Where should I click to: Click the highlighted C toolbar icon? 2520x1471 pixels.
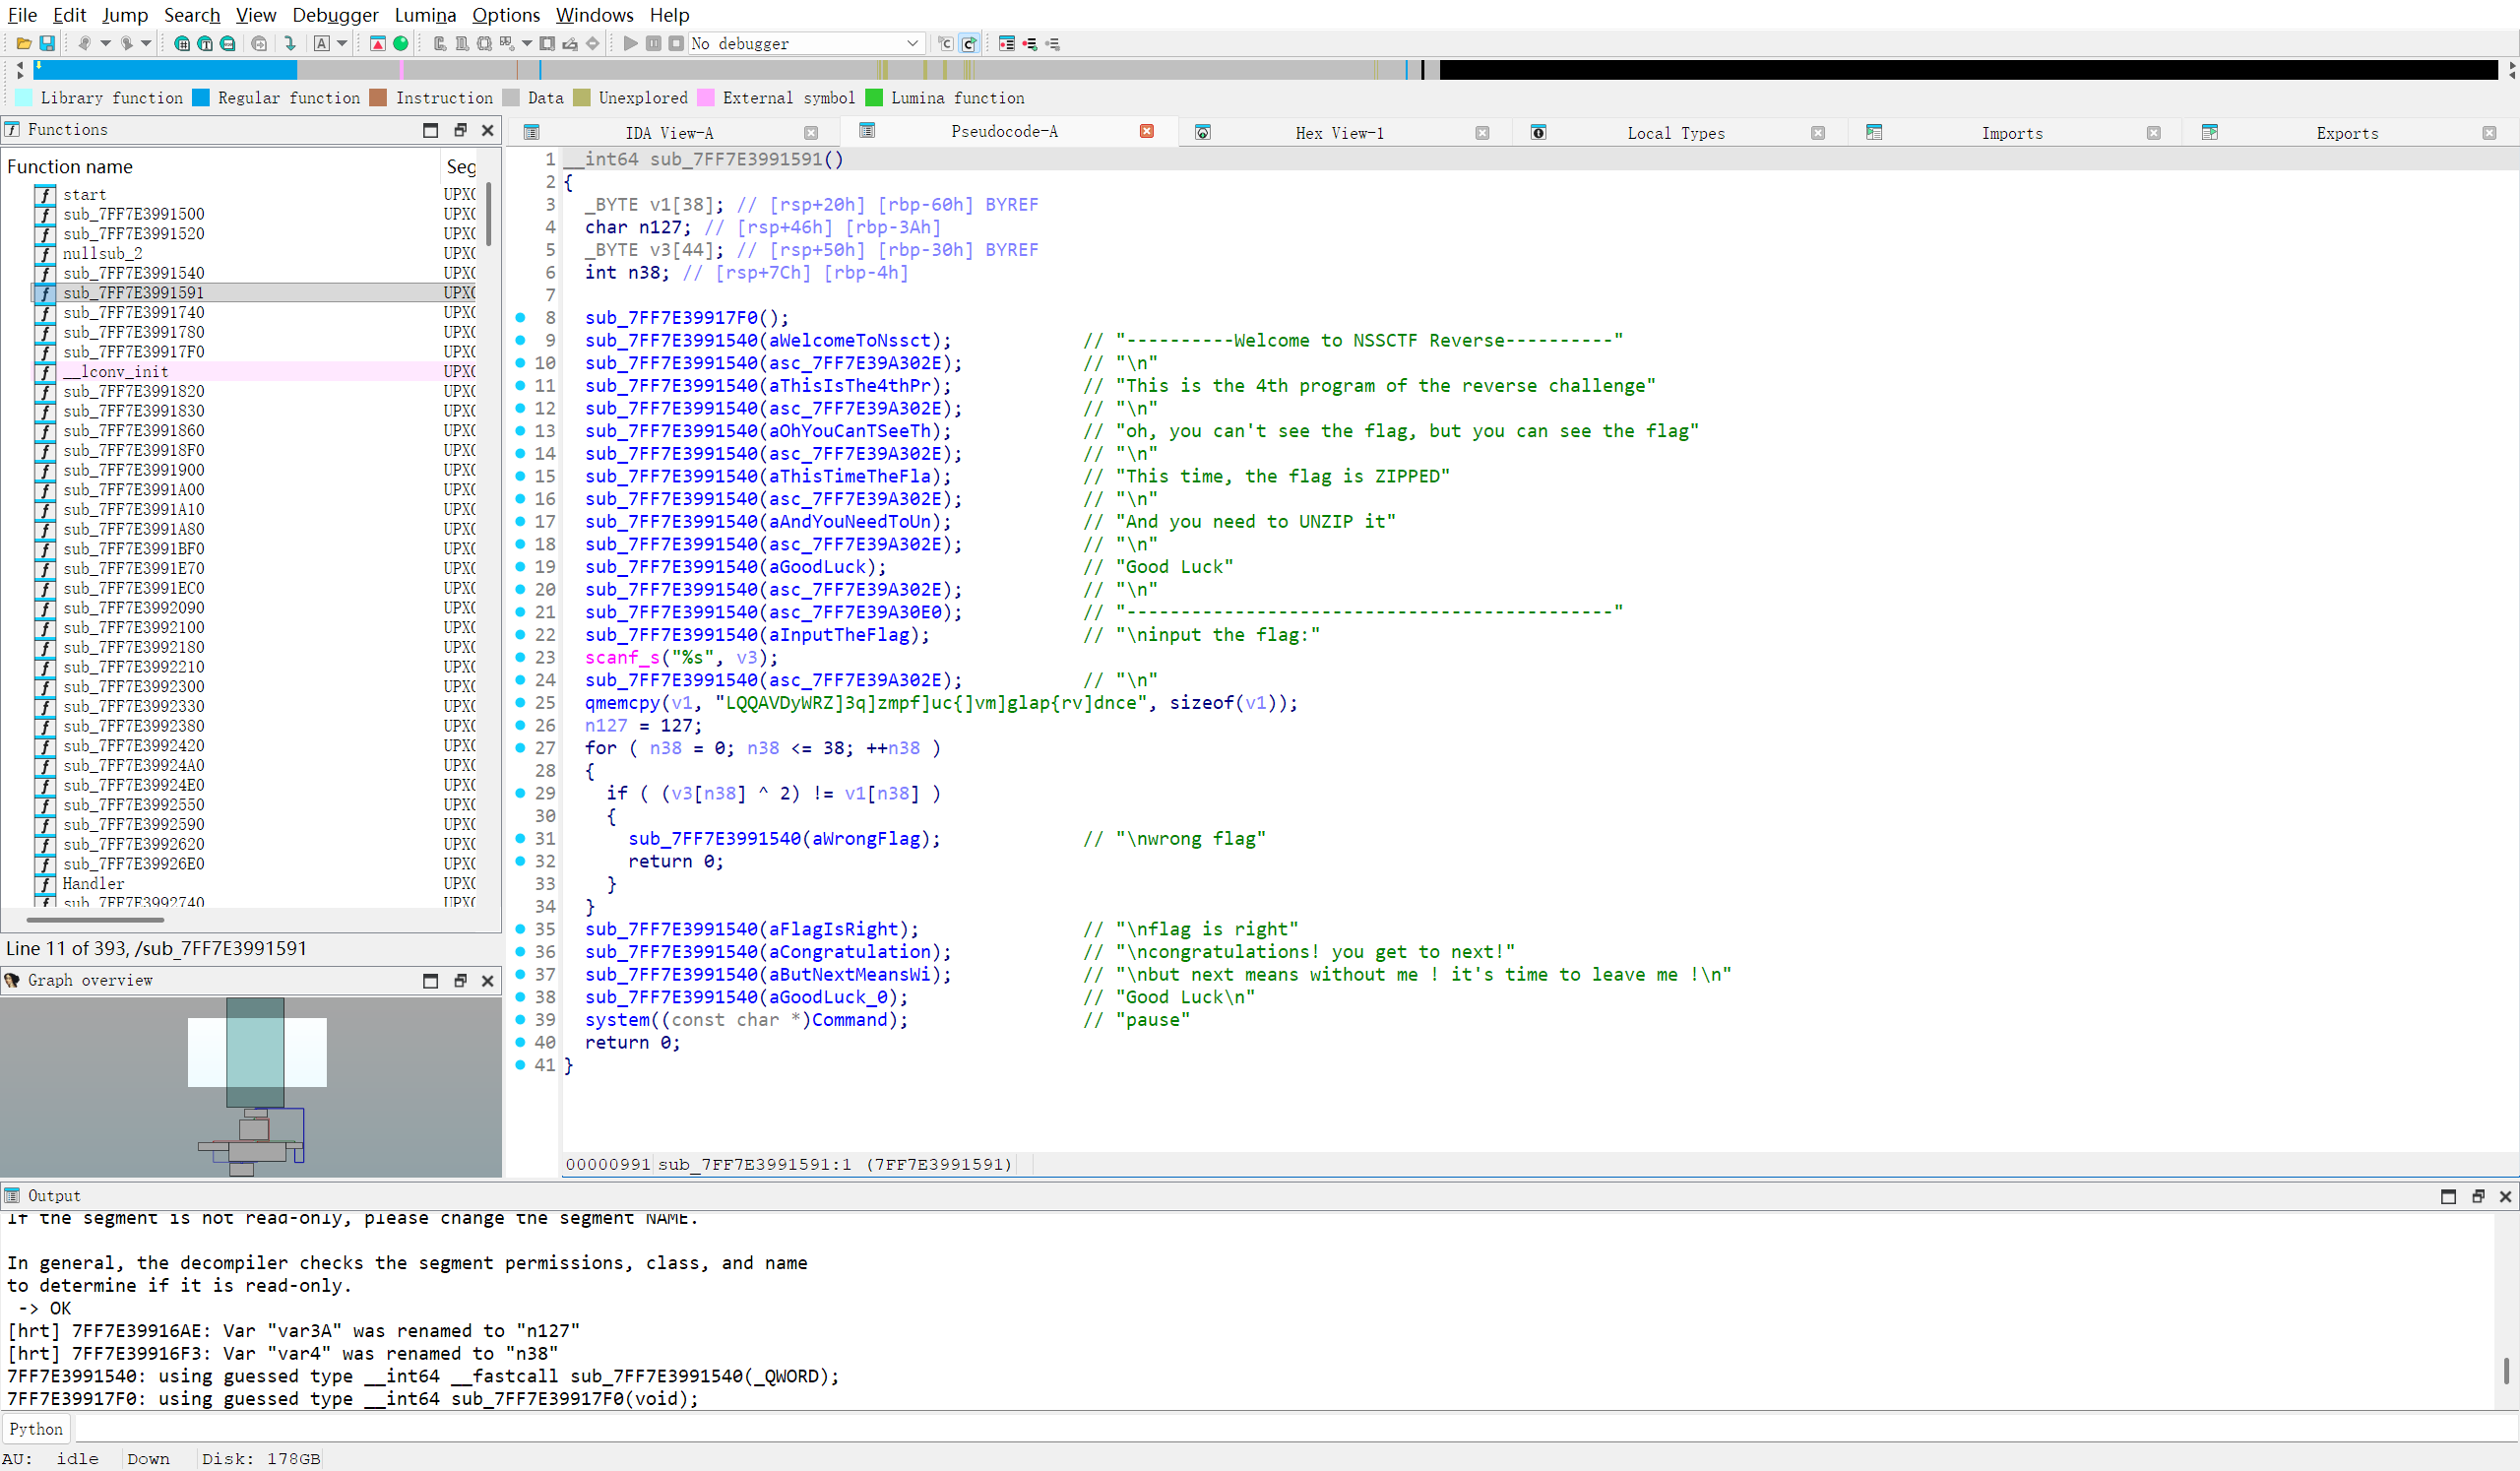pos(968,43)
